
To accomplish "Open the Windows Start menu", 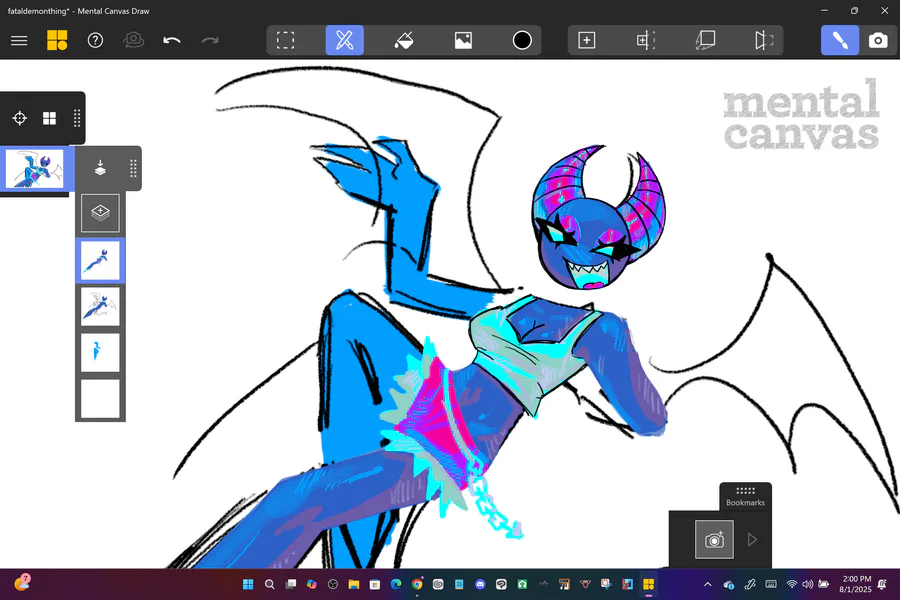I will click(248, 584).
